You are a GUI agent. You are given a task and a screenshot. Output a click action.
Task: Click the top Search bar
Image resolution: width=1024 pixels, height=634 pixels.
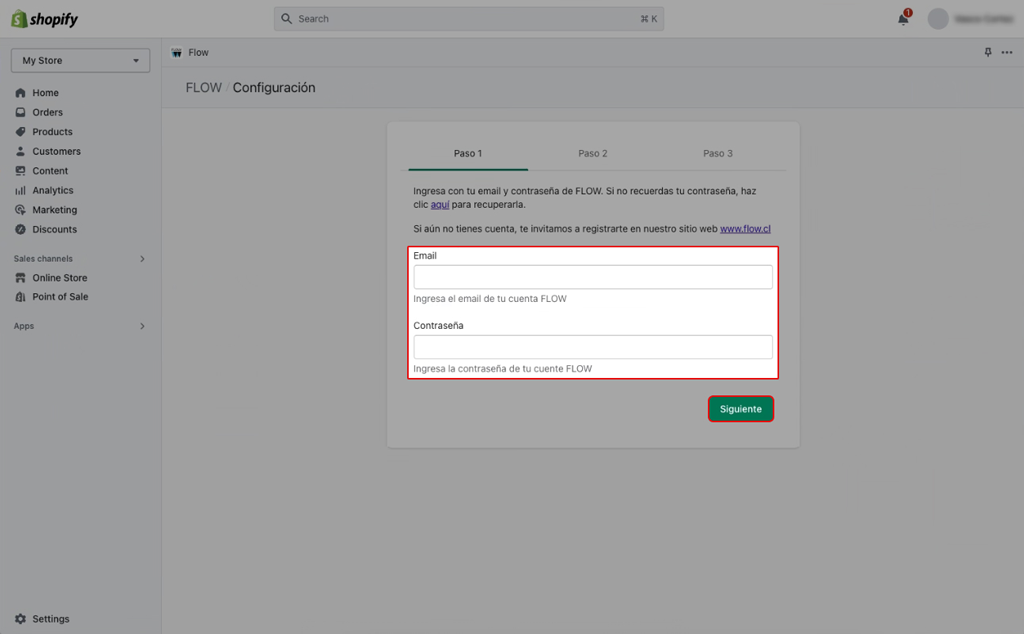click(469, 19)
